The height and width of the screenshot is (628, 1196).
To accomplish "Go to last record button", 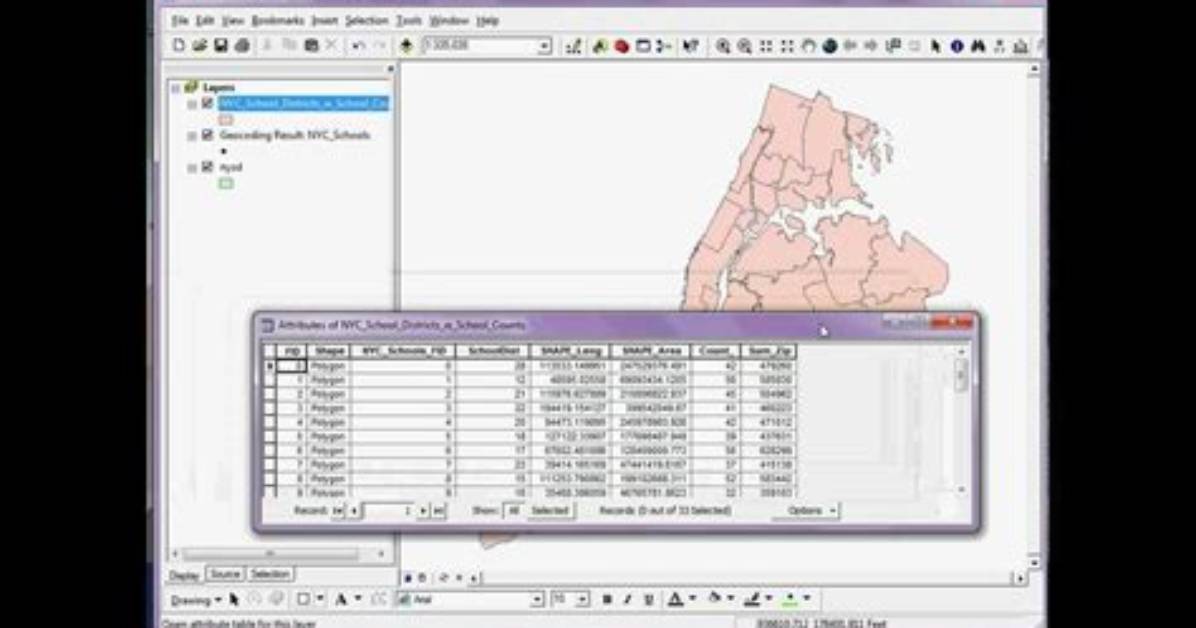I will 439,510.
